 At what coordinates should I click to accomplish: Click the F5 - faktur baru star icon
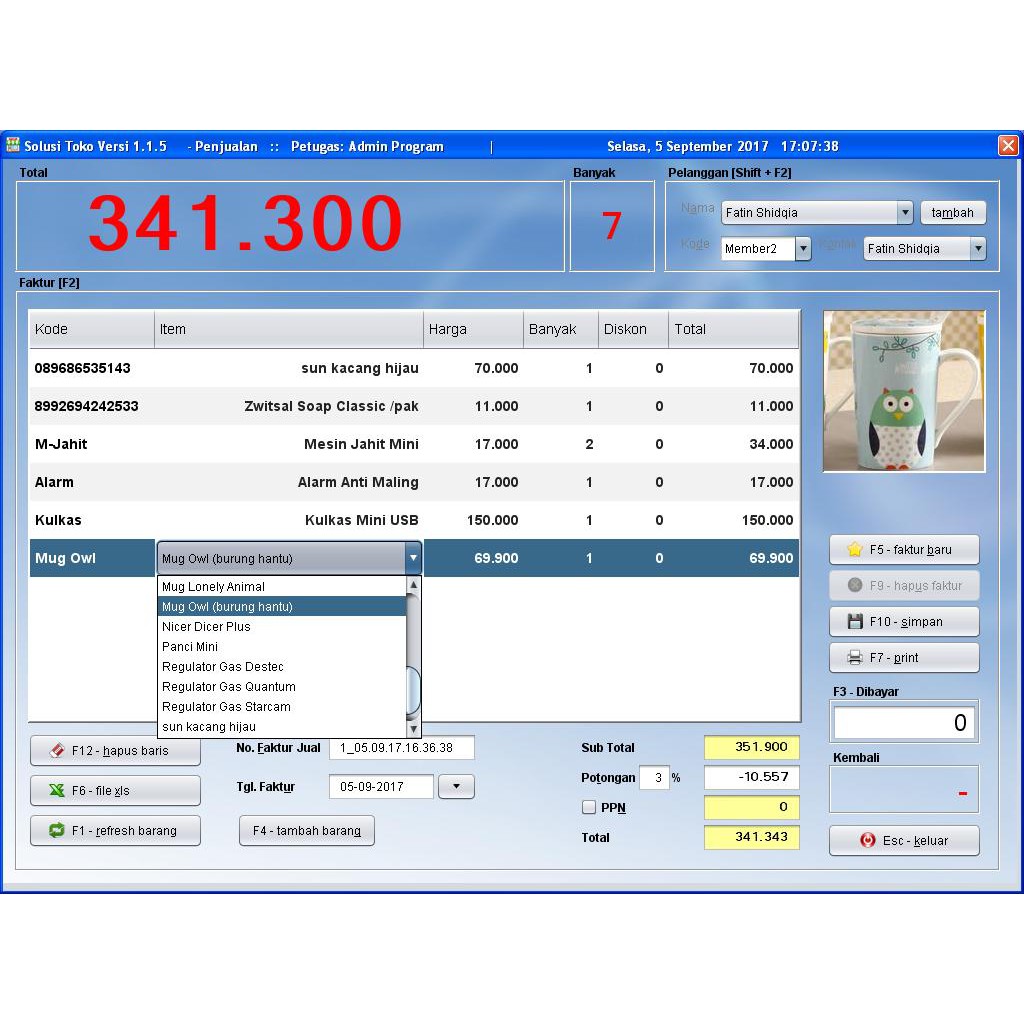click(854, 549)
